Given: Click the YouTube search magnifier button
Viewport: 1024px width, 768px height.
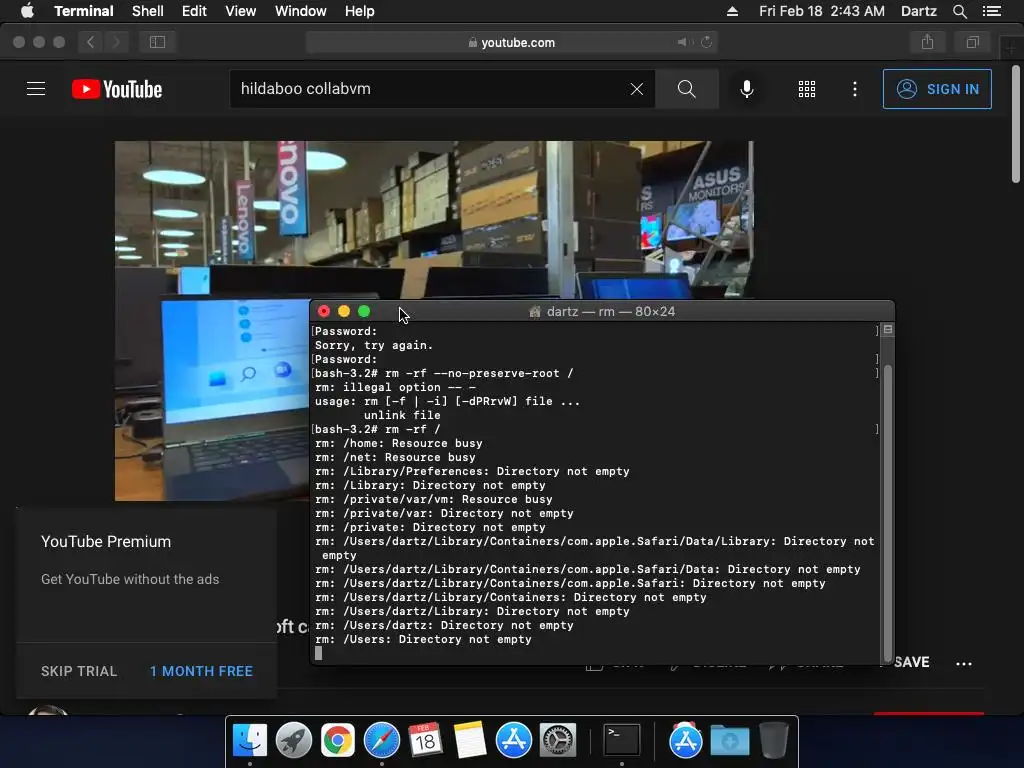Looking at the screenshot, I should 686,89.
